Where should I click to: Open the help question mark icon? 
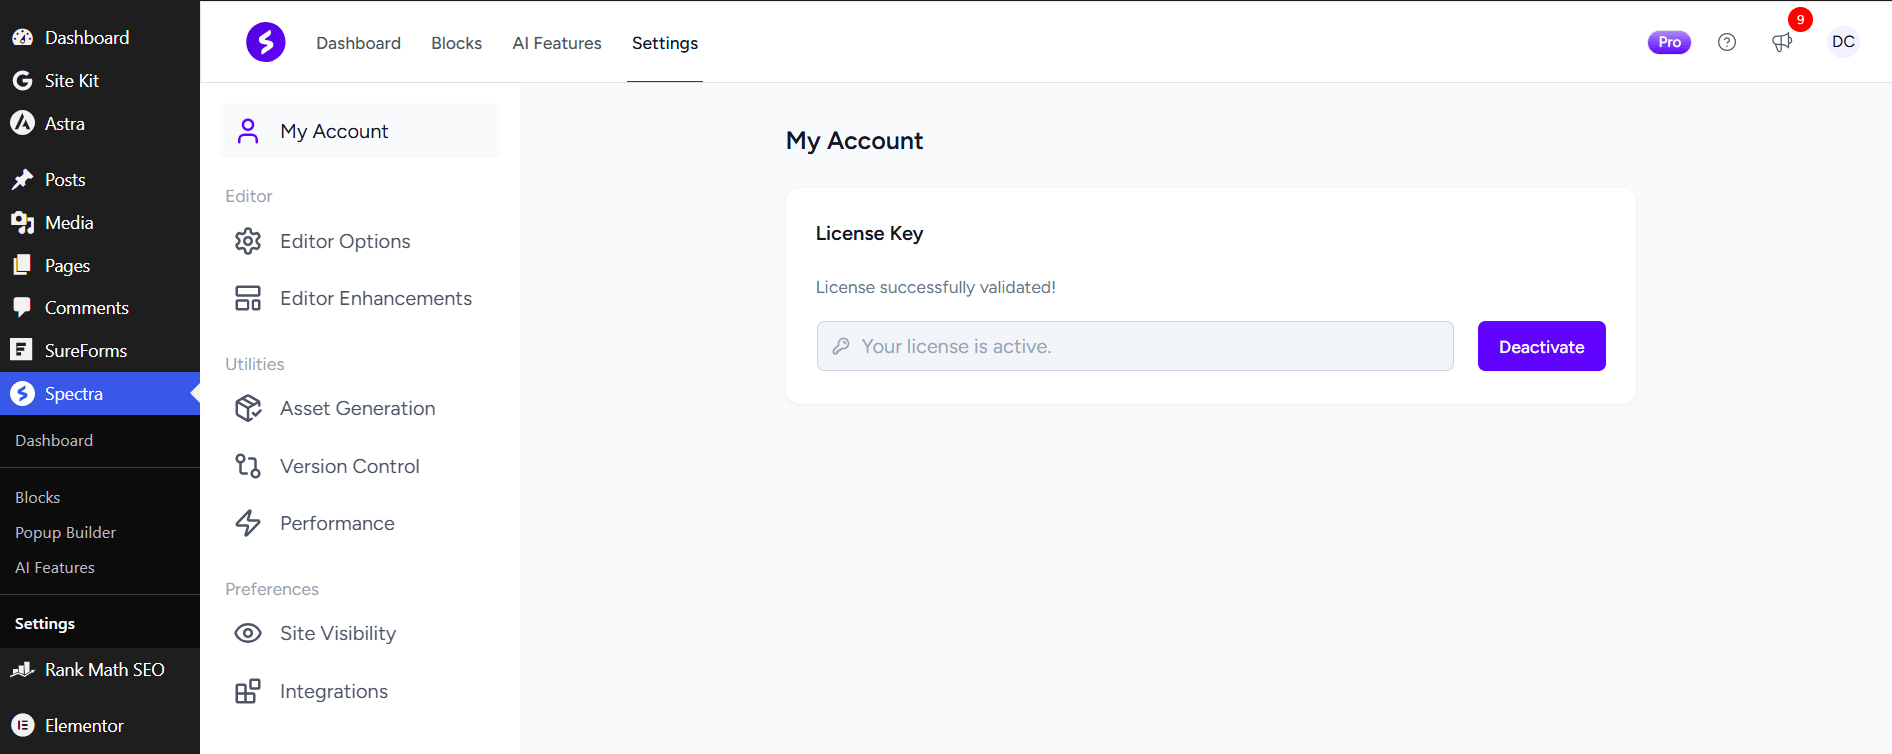(x=1727, y=42)
